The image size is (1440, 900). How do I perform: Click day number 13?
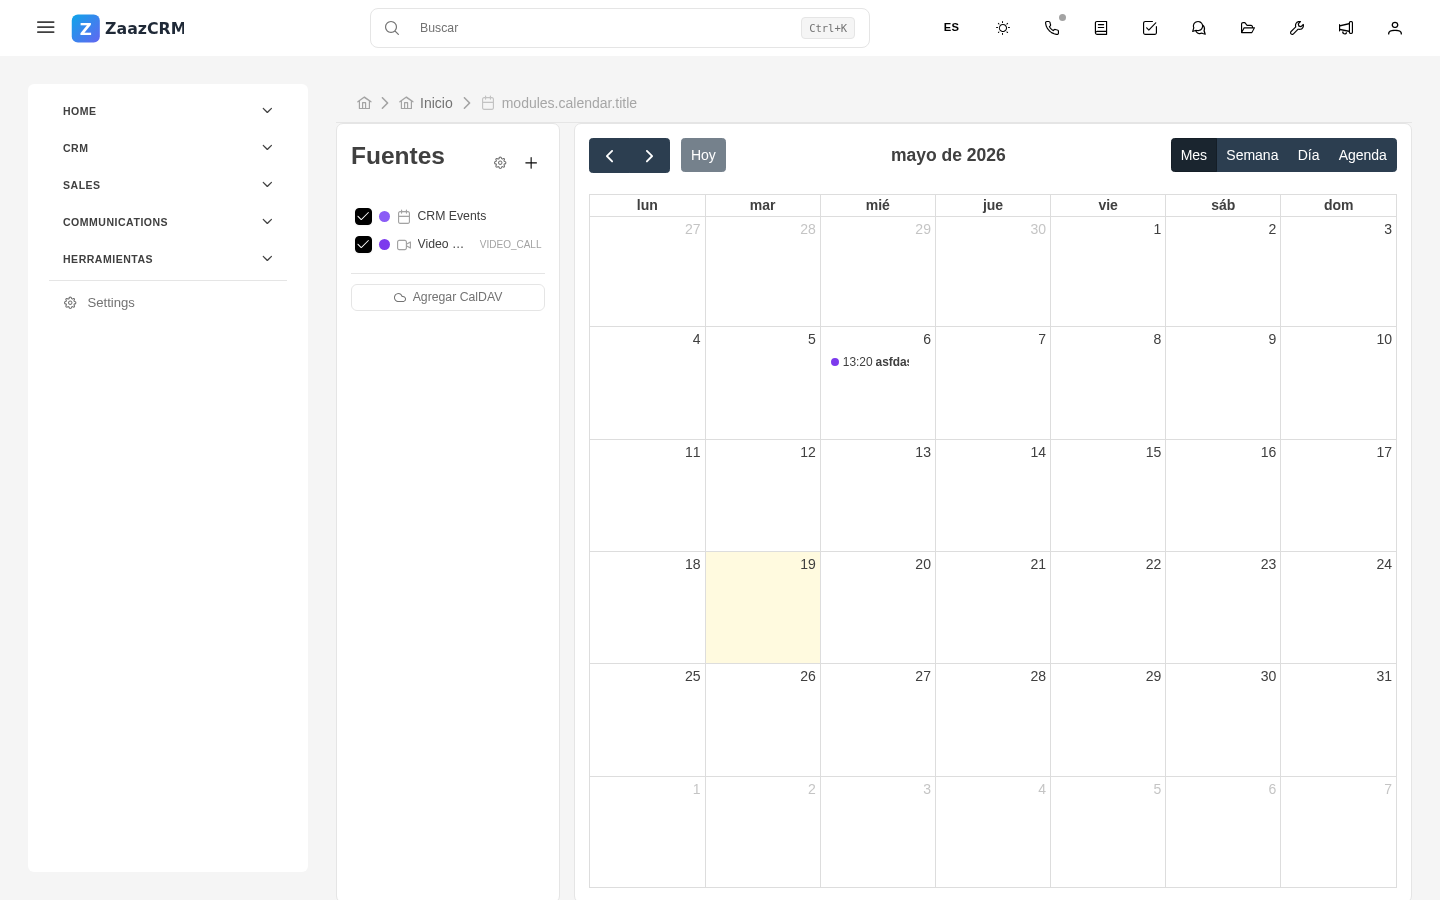pyautogui.click(x=923, y=452)
